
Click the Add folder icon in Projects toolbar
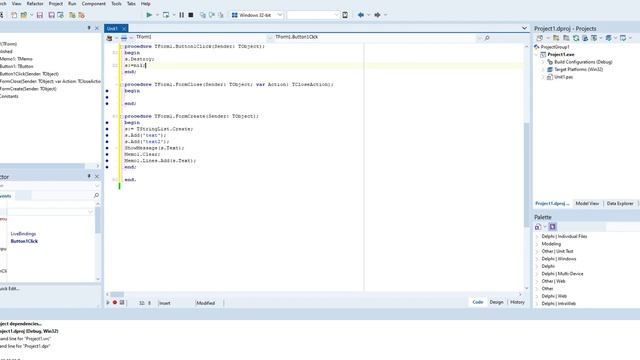coord(556,38)
